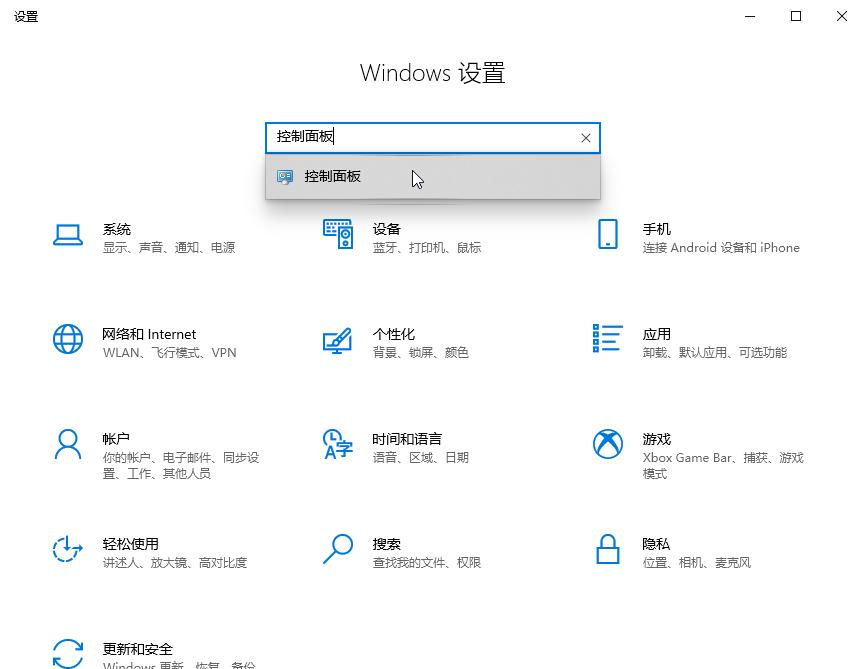
Task: Click the Xbox logo icon for 游戏
Action: (608, 444)
